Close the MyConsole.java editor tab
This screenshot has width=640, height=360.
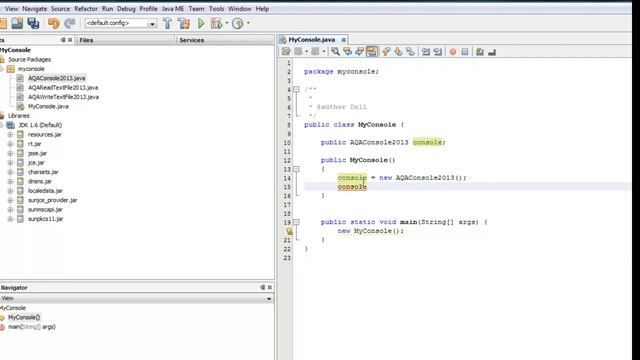click(344, 40)
